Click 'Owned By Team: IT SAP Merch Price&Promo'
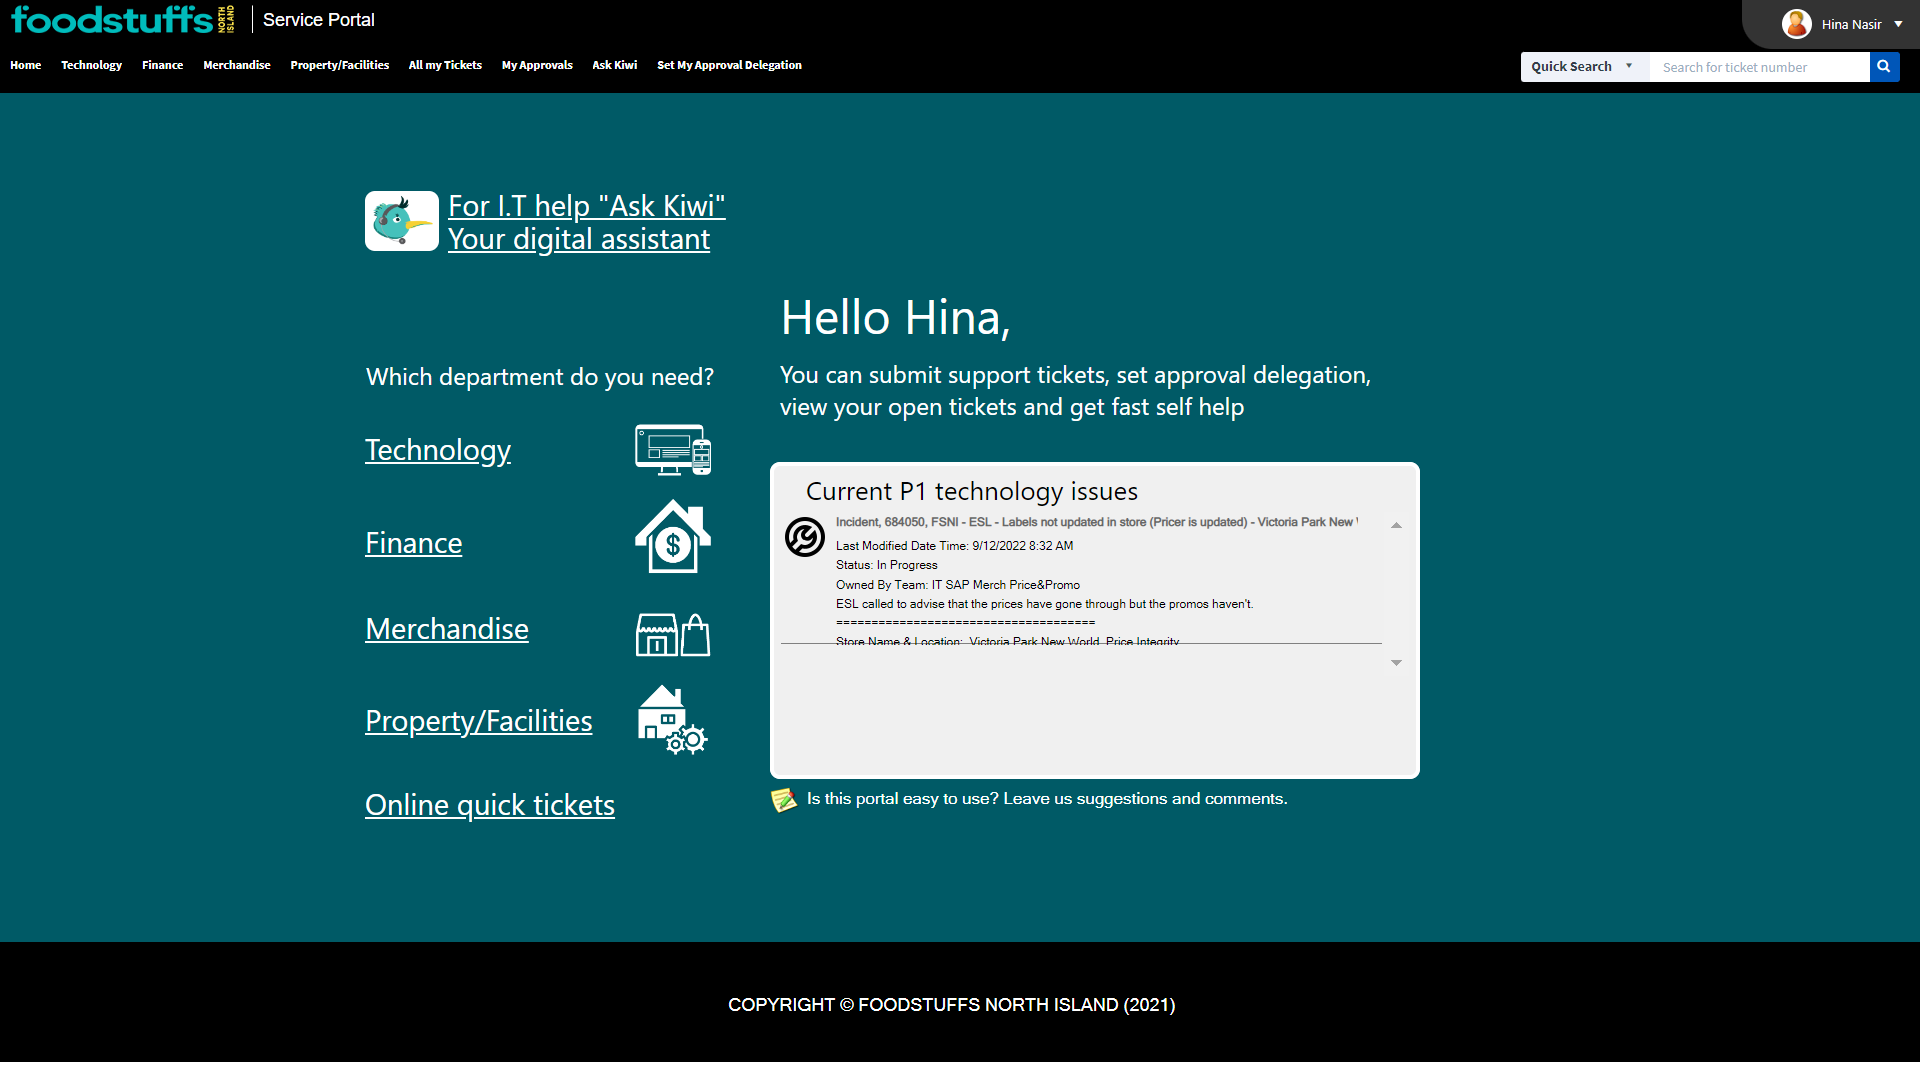Image resolution: width=1920 pixels, height=1080 pixels. (x=958, y=585)
